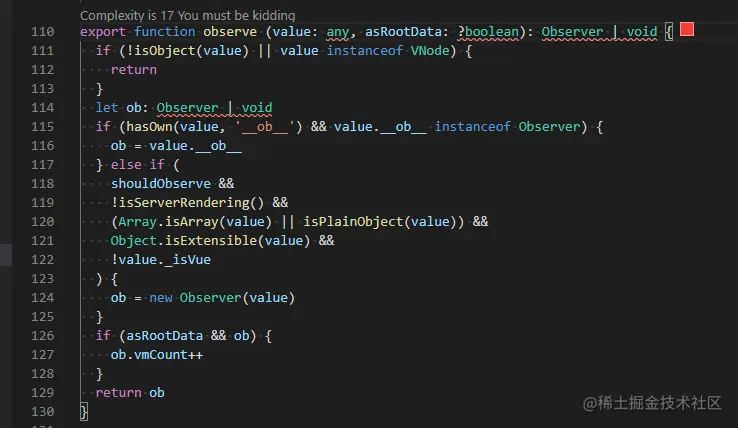Place cursor on 'export' keyword
The height and width of the screenshot is (428, 738).
[103, 32]
